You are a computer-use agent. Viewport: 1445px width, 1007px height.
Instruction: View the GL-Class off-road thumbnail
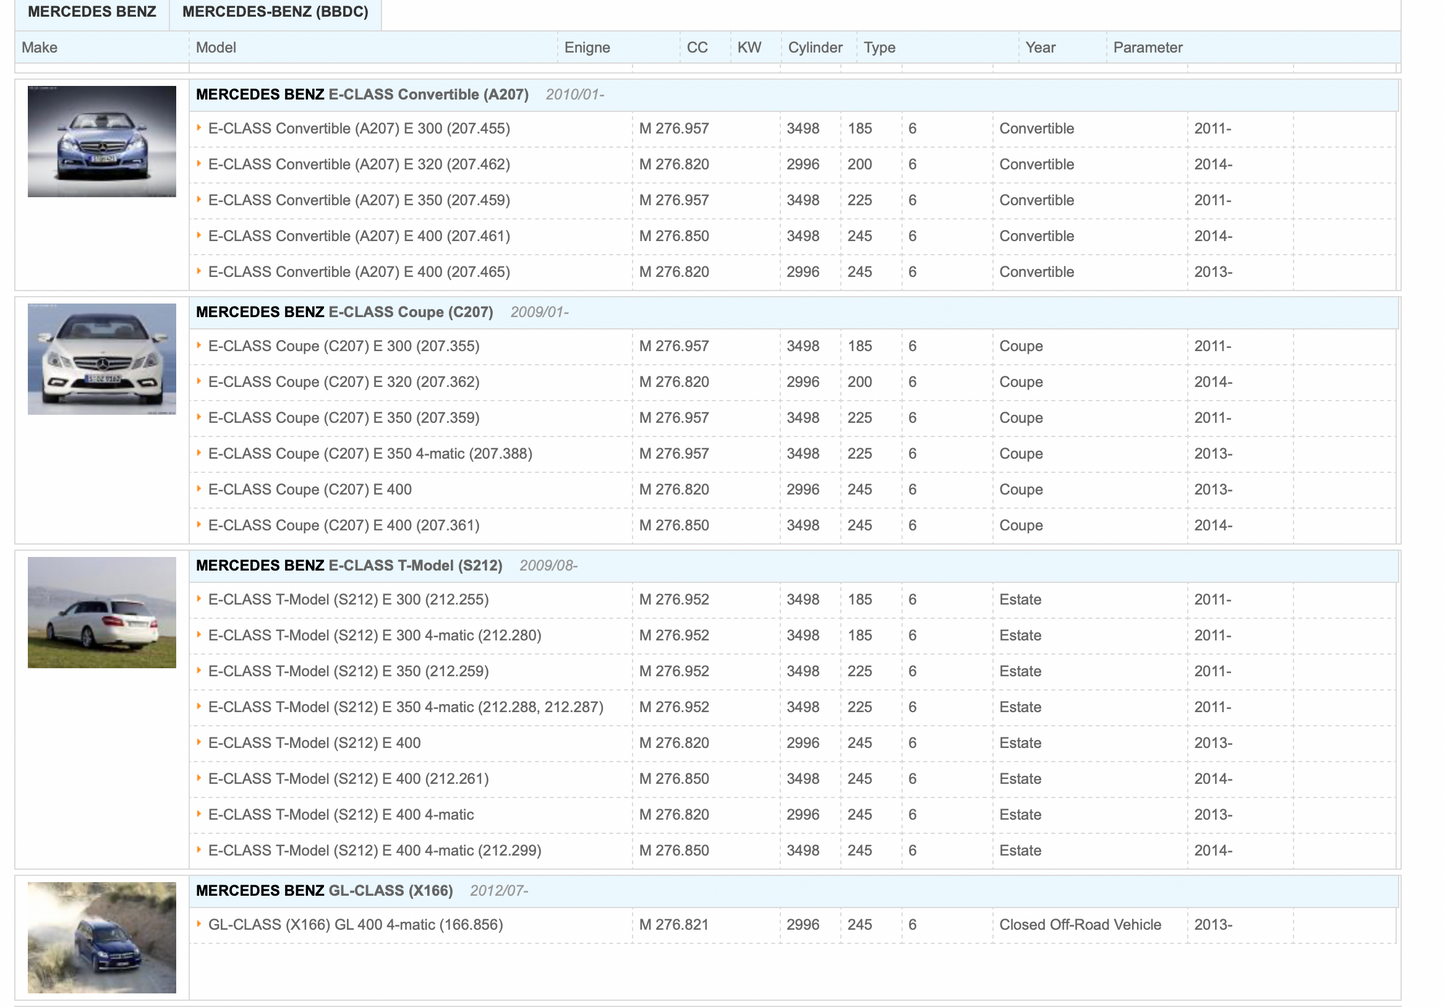[x=102, y=937]
